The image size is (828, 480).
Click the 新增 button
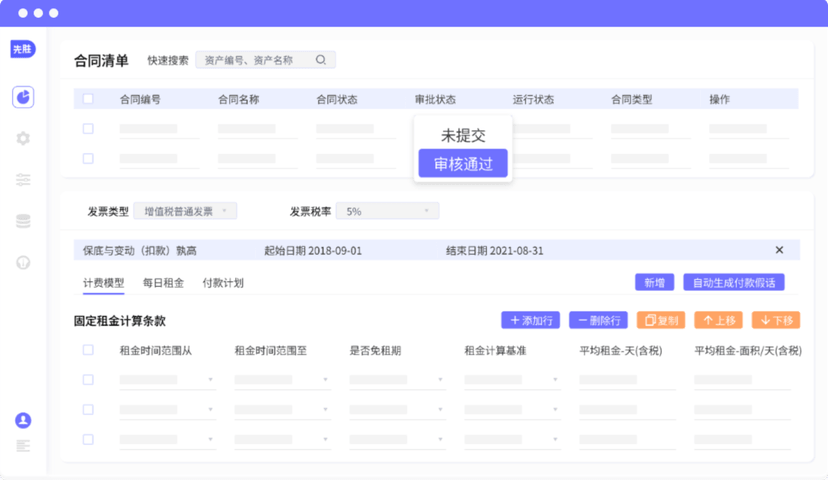pyautogui.click(x=654, y=283)
